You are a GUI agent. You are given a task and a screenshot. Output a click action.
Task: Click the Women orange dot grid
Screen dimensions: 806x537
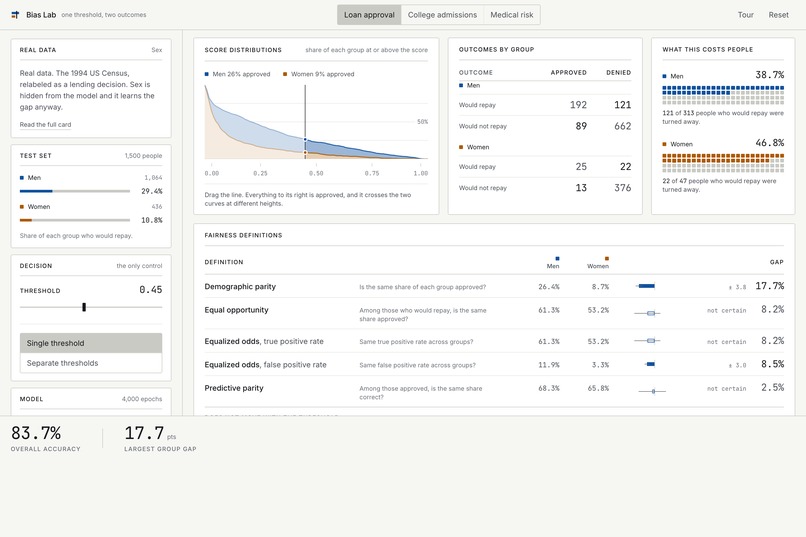click(x=723, y=162)
